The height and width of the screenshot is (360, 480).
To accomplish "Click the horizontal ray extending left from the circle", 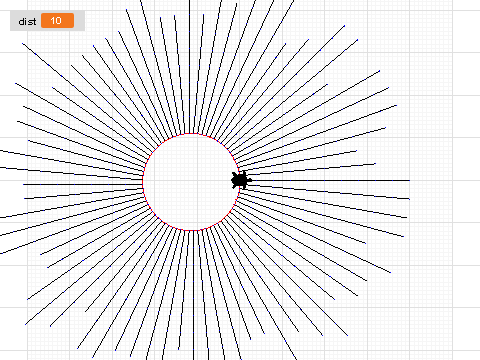I will tap(83, 184).
